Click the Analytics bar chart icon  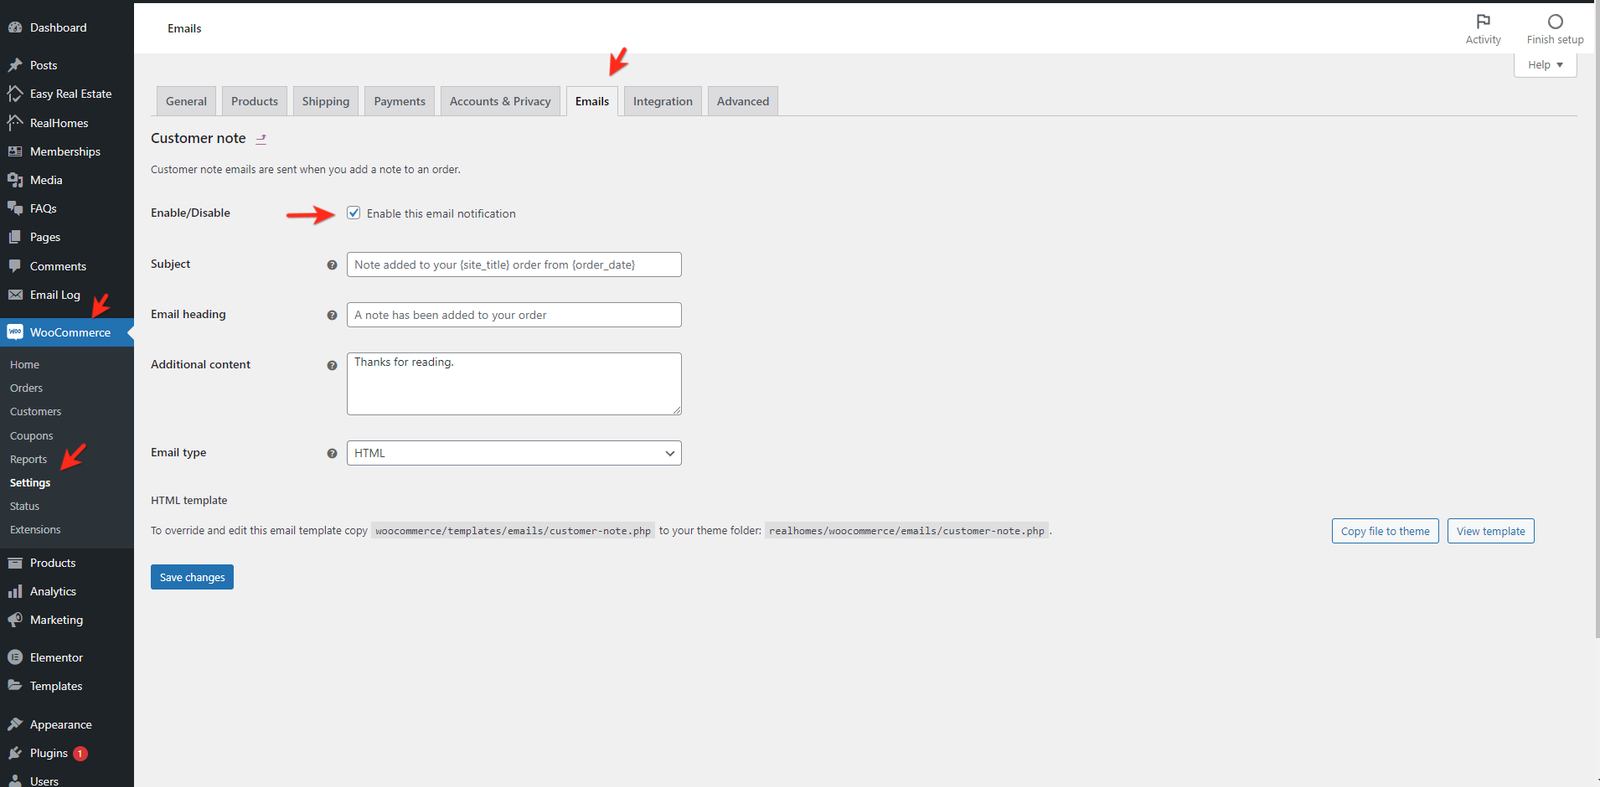[x=15, y=592]
